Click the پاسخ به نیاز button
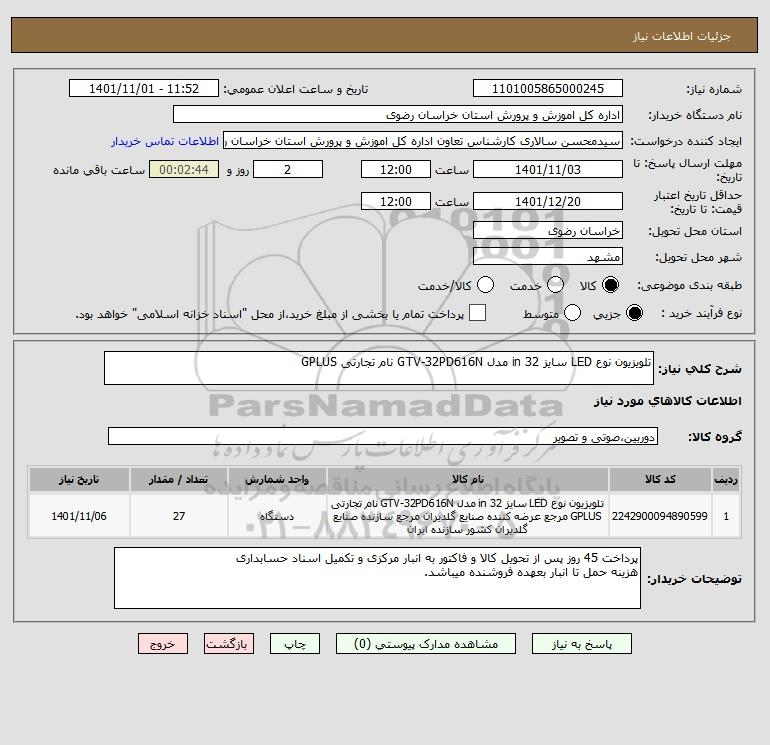Screen dimensions: 770x745 pyautogui.click(x=582, y=644)
